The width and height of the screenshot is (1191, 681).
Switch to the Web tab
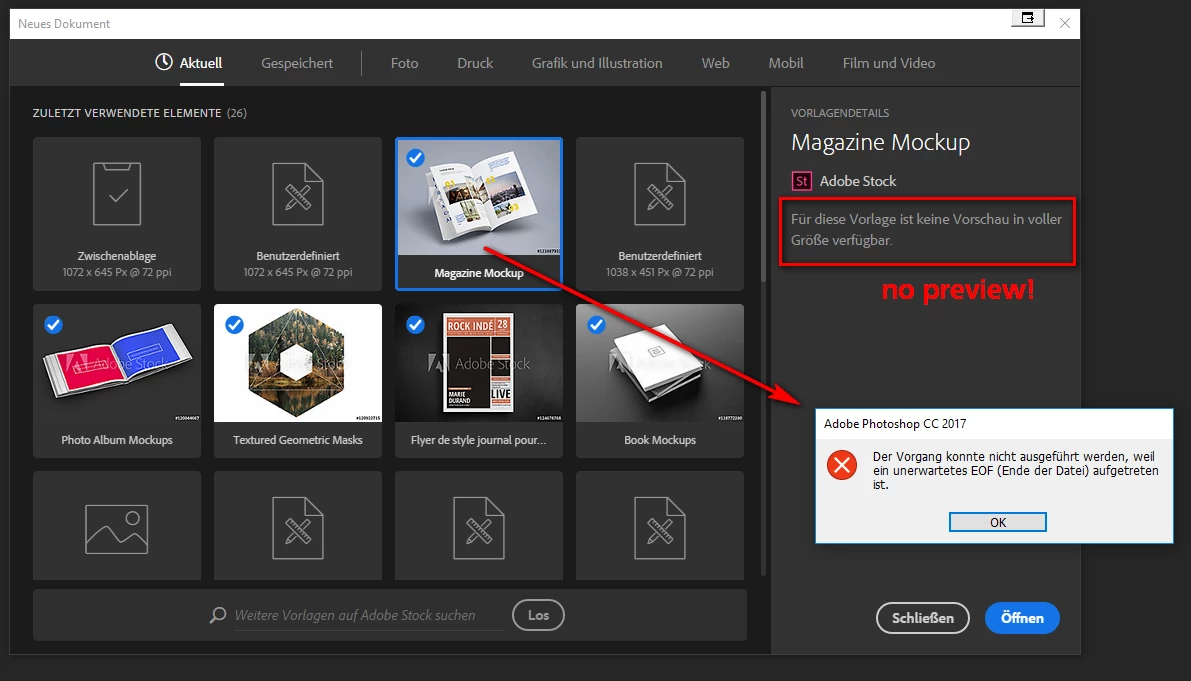(716, 63)
